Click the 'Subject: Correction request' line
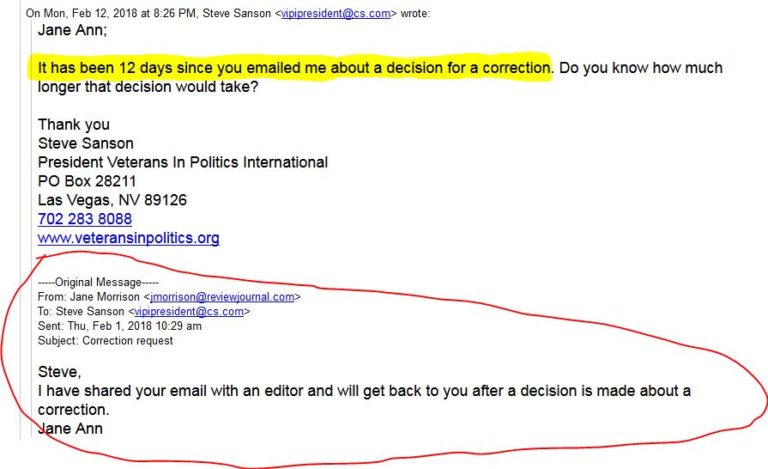This screenshot has width=768, height=469. pyautogui.click(x=105, y=341)
